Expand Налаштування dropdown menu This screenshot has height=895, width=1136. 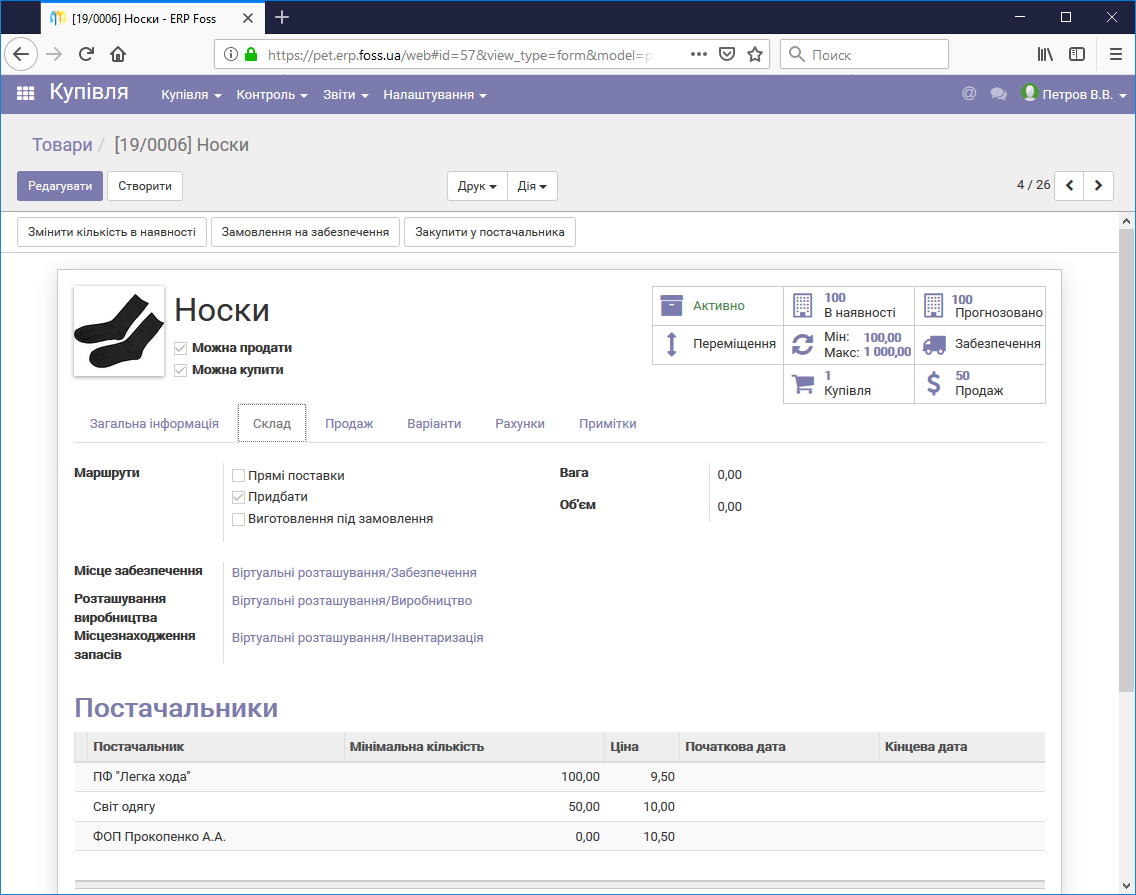(435, 95)
